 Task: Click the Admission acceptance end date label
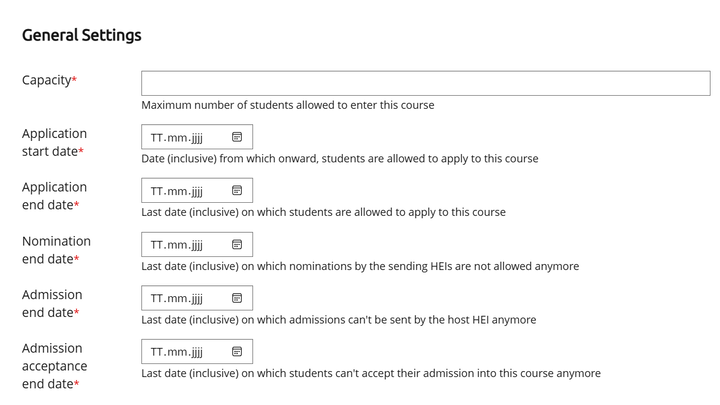tap(54, 366)
